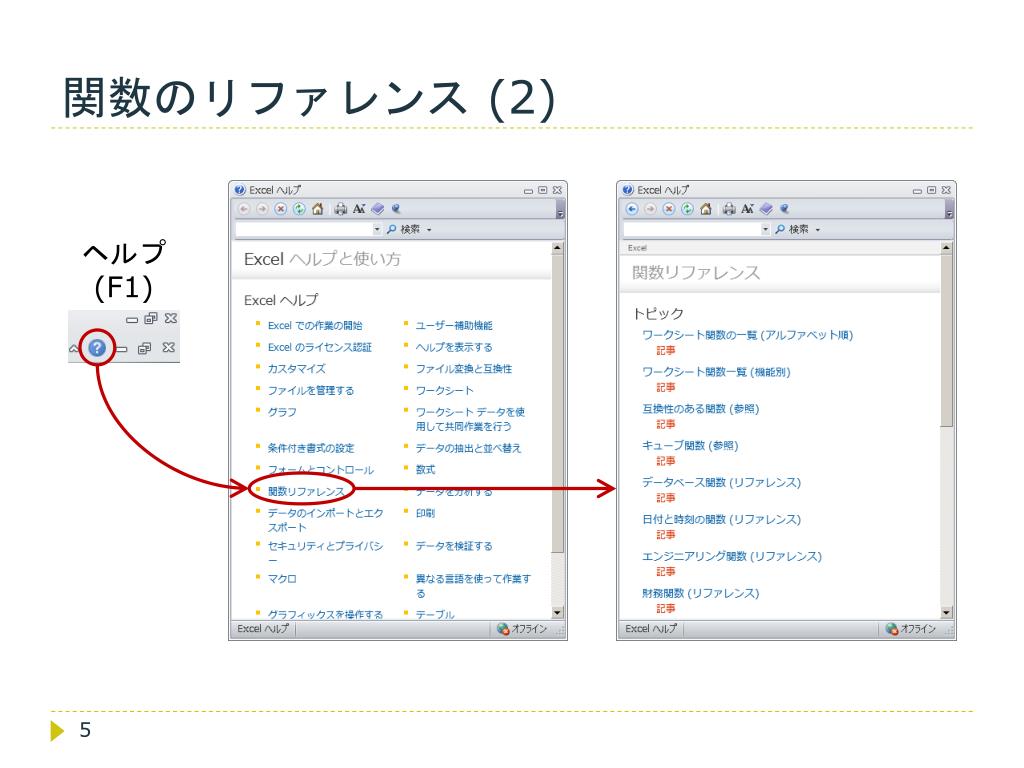Open データベース関数 (リファレンス) topic

coord(721,483)
